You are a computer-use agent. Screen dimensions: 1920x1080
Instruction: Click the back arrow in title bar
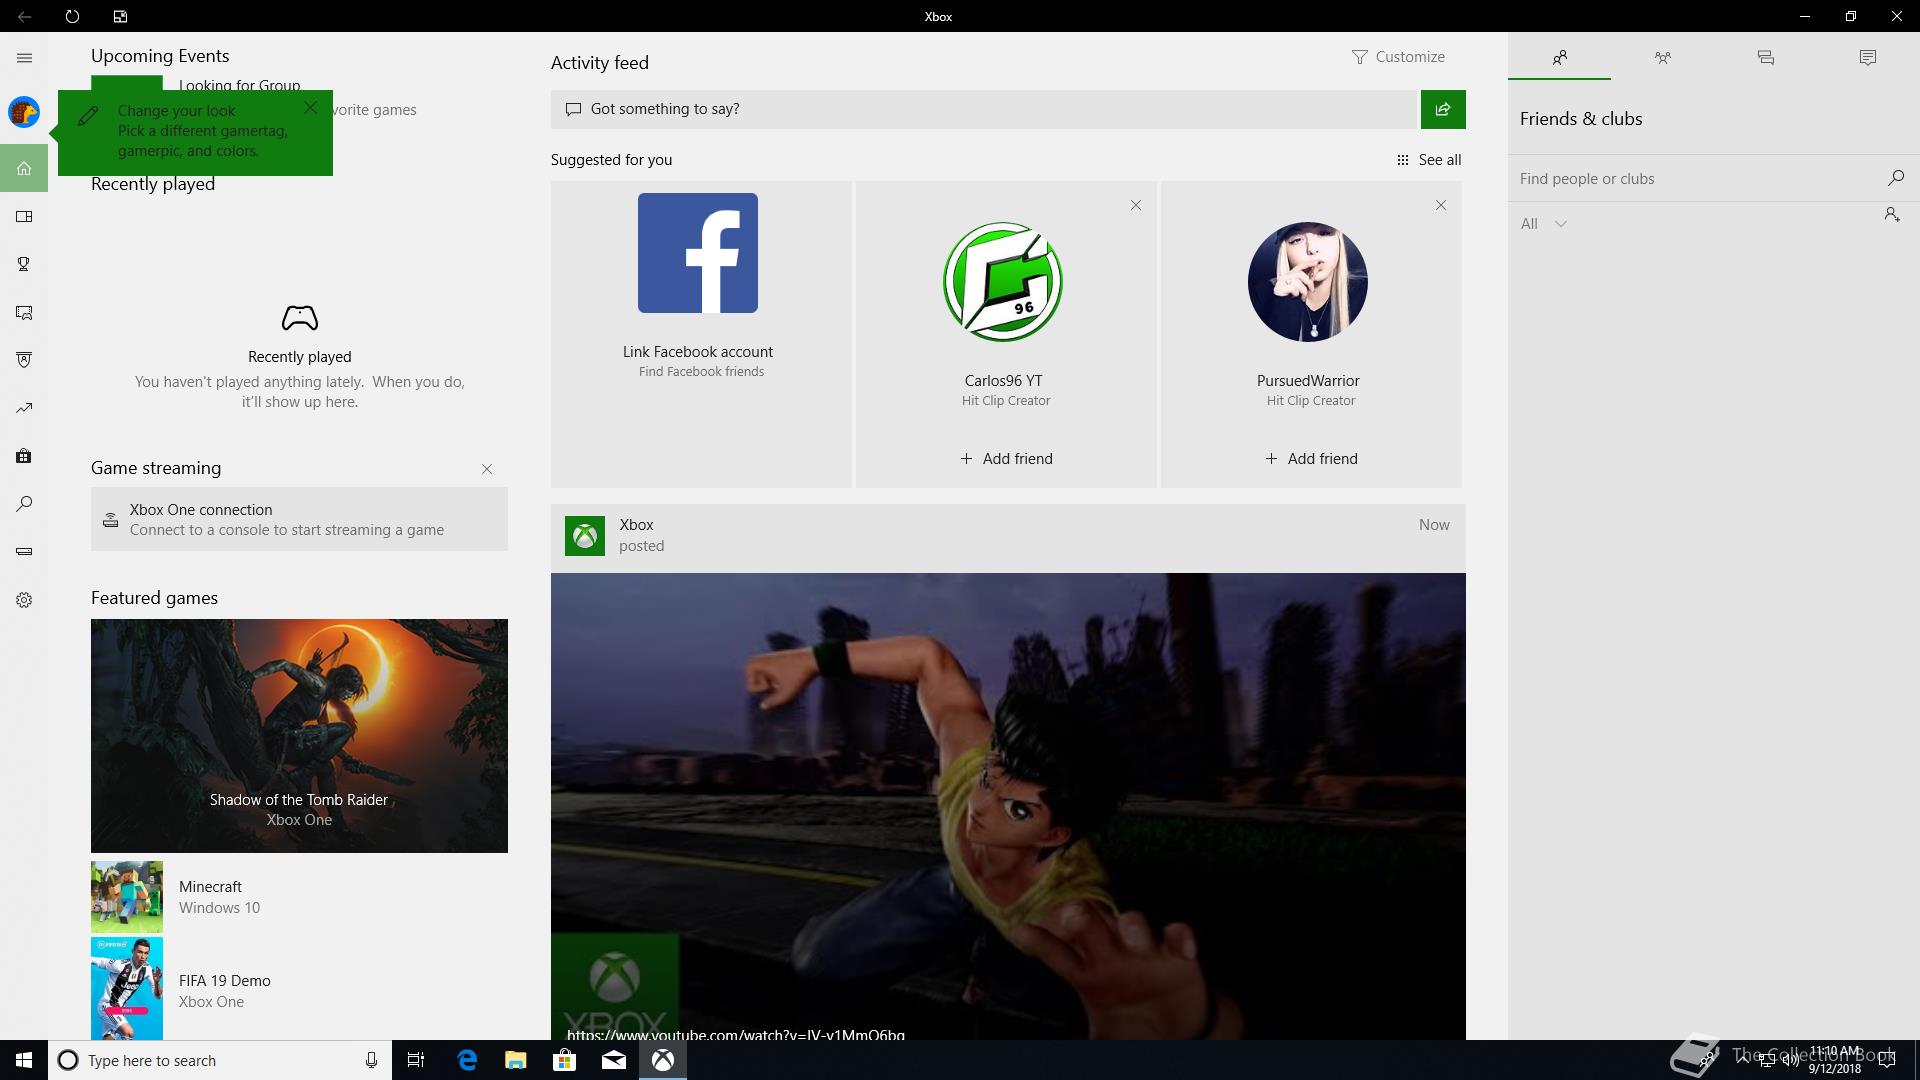coord(24,16)
